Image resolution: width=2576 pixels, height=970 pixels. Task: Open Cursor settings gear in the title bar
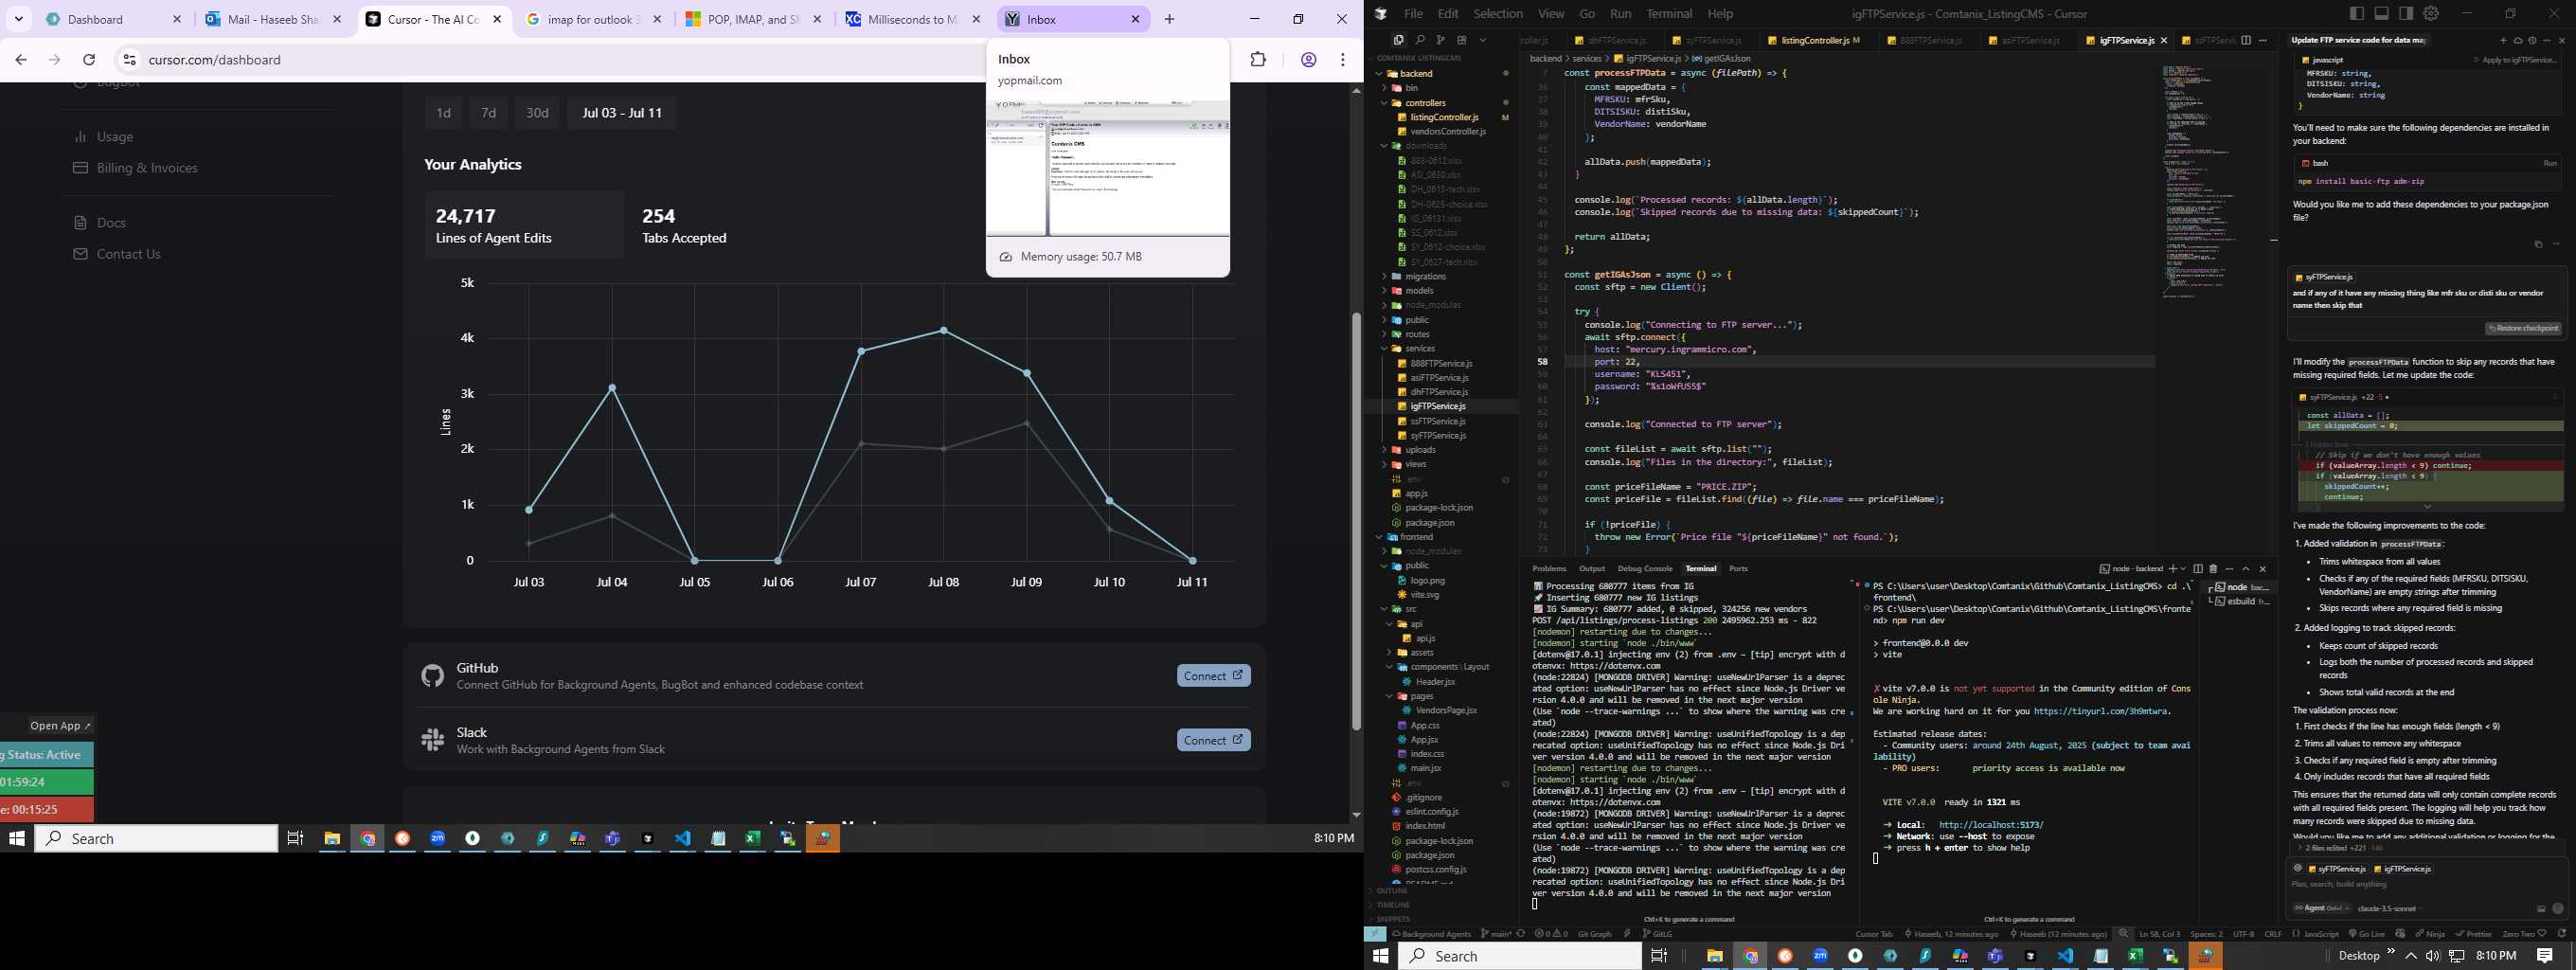(2431, 14)
